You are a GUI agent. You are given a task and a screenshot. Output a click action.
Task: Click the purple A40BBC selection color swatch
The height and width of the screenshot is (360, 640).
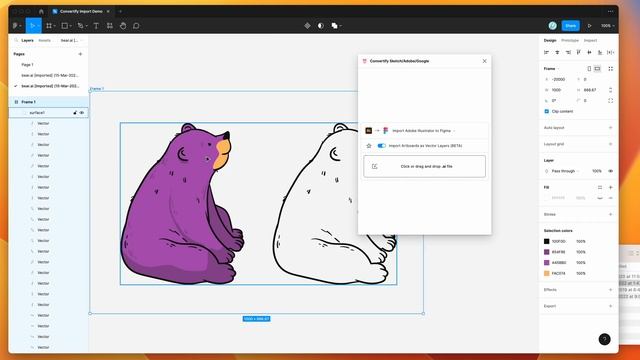[x=547, y=262]
